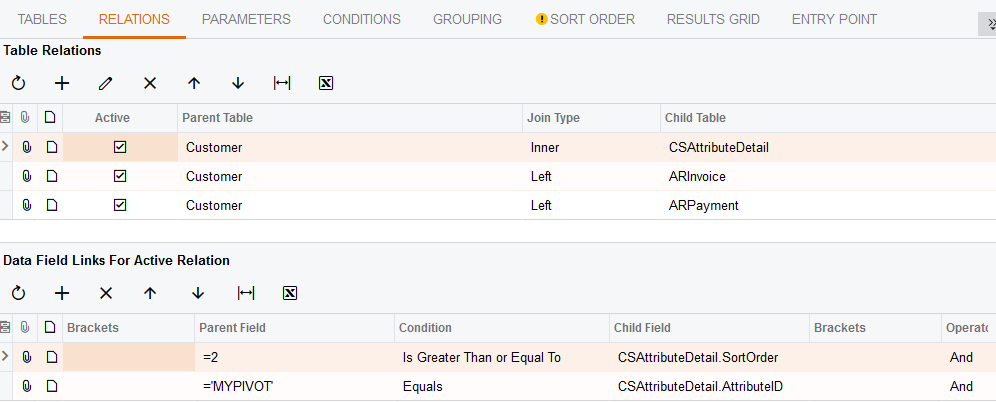
Task: Delete the selected table relation row
Action: (x=150, y=83)
